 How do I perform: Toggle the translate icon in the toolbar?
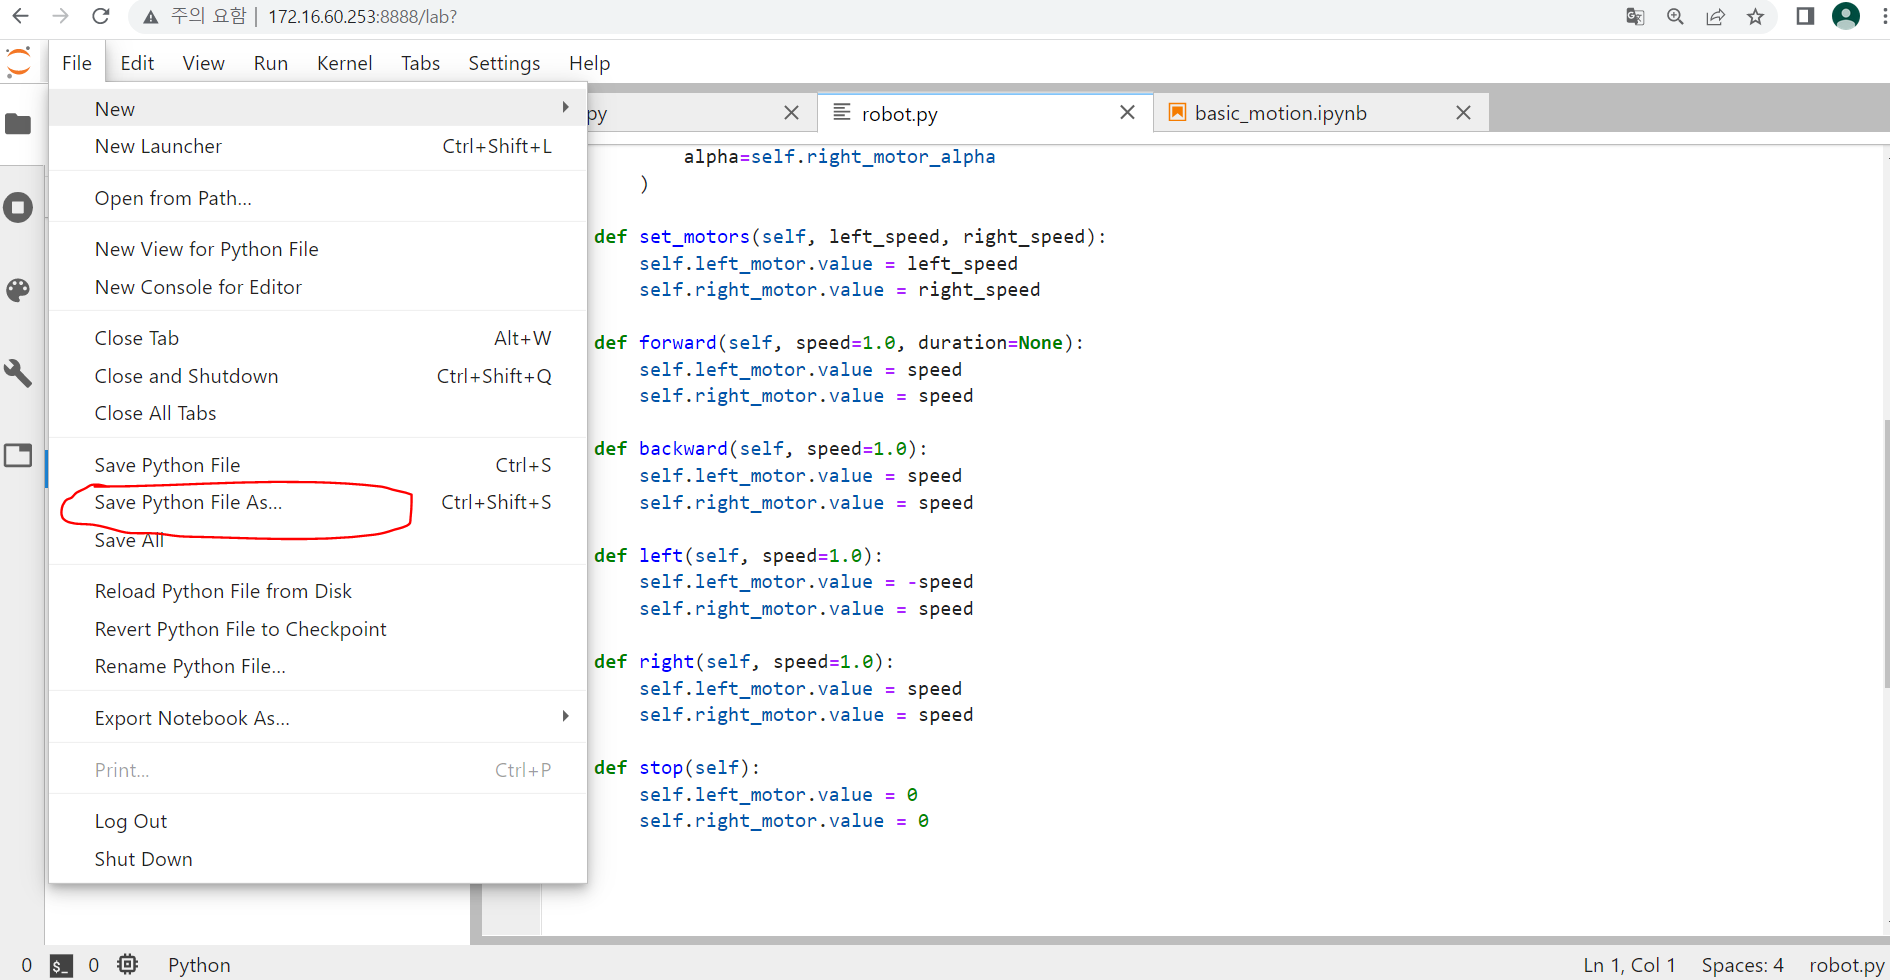[x=1635, y=17]
